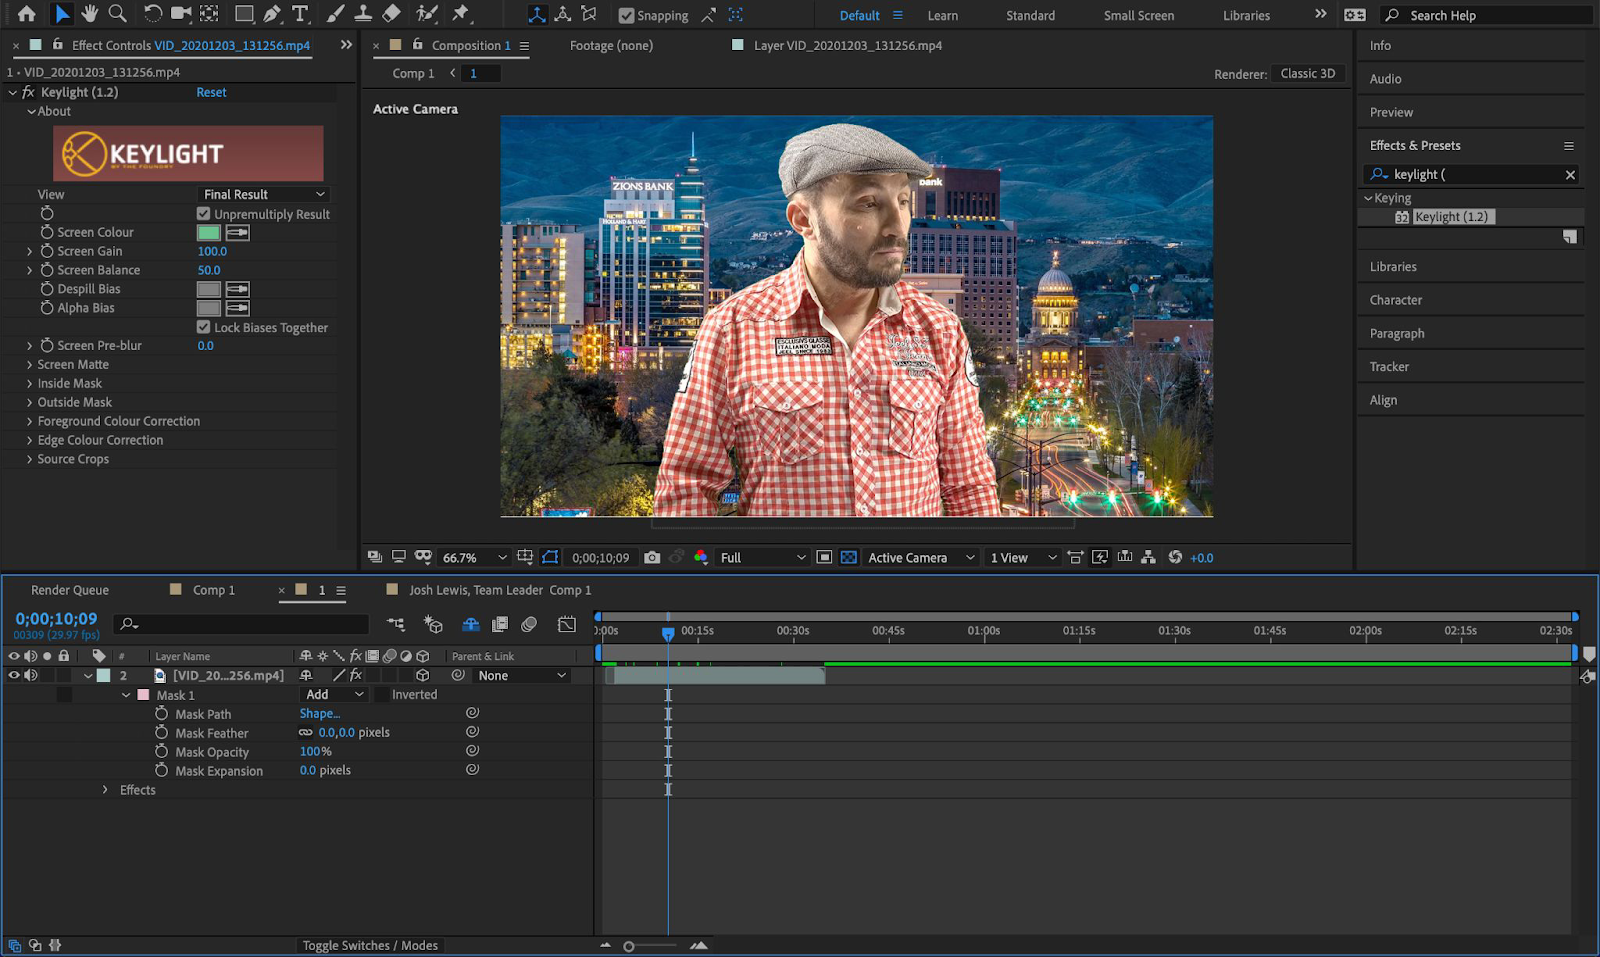Image resolution: width=1600 pixels, height=957 pixels.
Task: Select the Rotation tool
Action: pos(152,14)
